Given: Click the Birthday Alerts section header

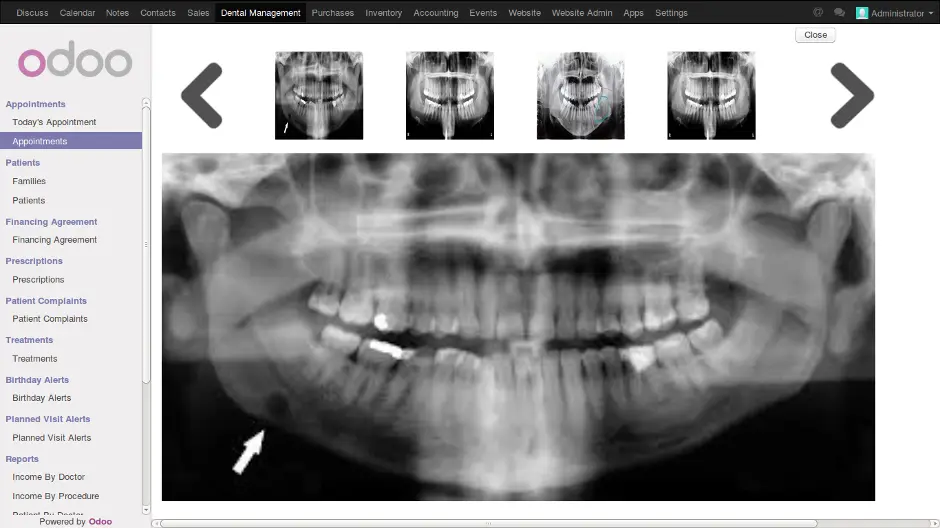Looking at the screenshot, I should 37,380.
